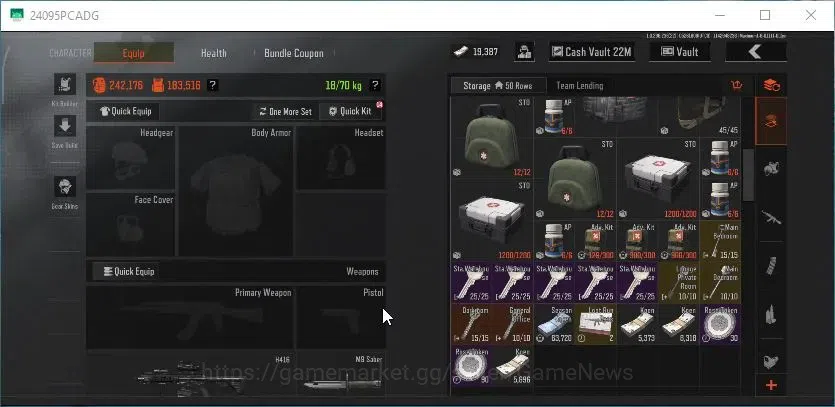Click the 18/70 kg weight readout
Image resolution: width=835 pixels, height=407 pixels.
tap(343, 85)
